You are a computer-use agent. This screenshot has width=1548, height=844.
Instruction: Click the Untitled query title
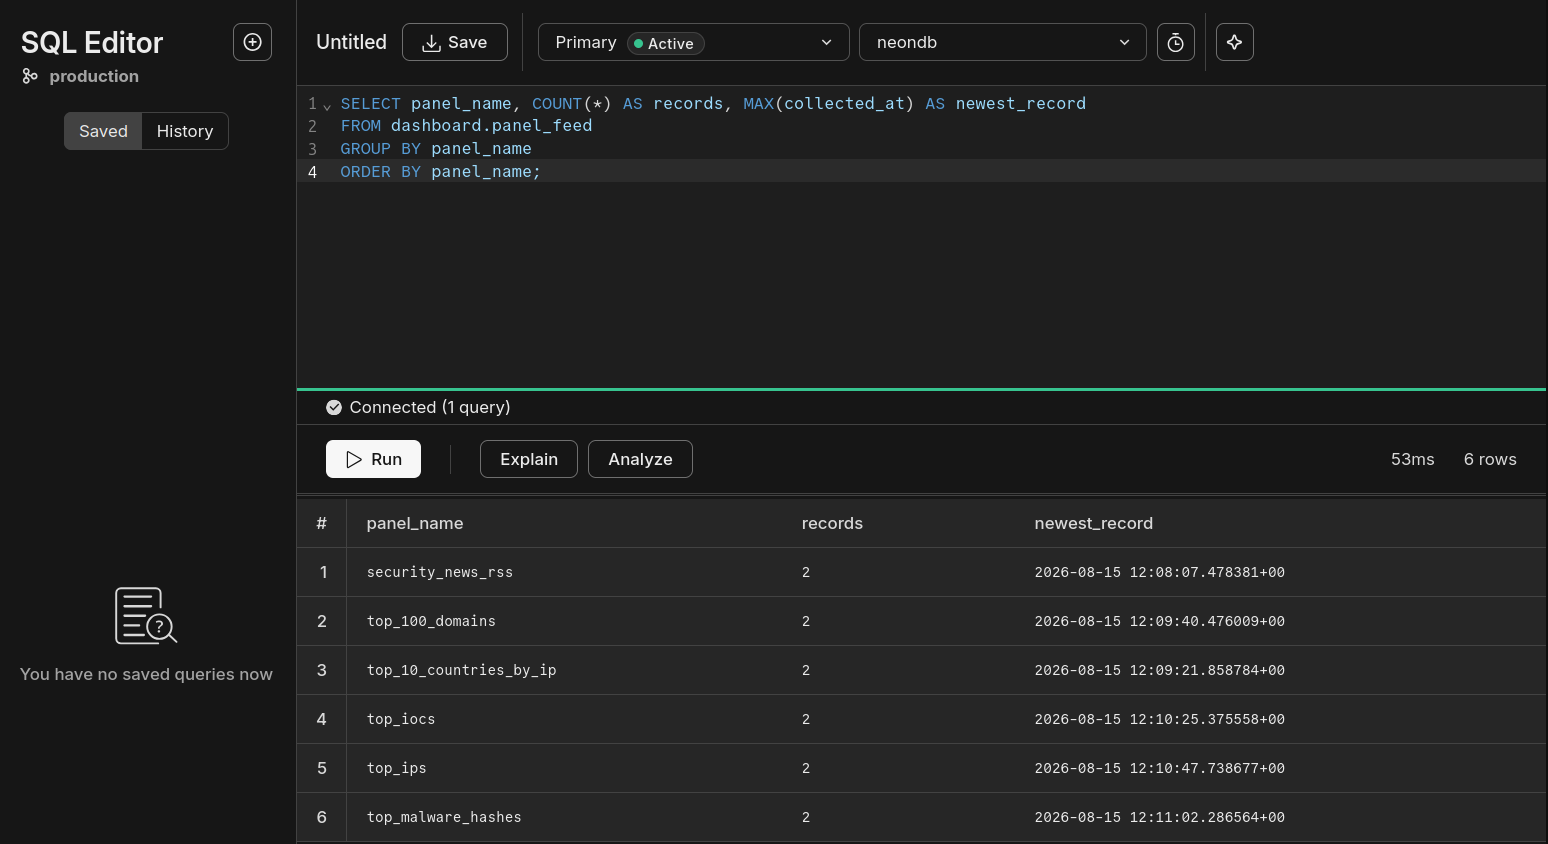click(351, 42)
